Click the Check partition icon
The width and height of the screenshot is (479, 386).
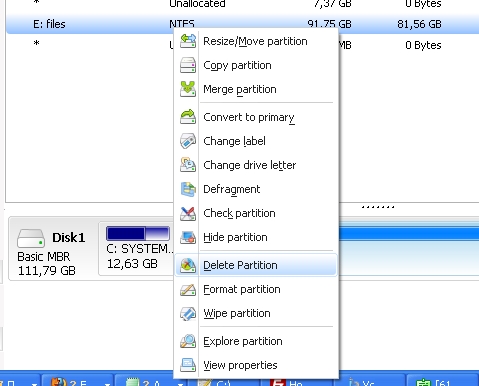[x=188, y=213]
